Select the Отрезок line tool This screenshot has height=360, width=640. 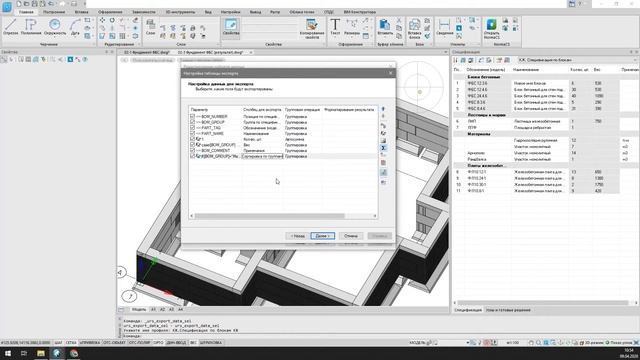(11, 27)
